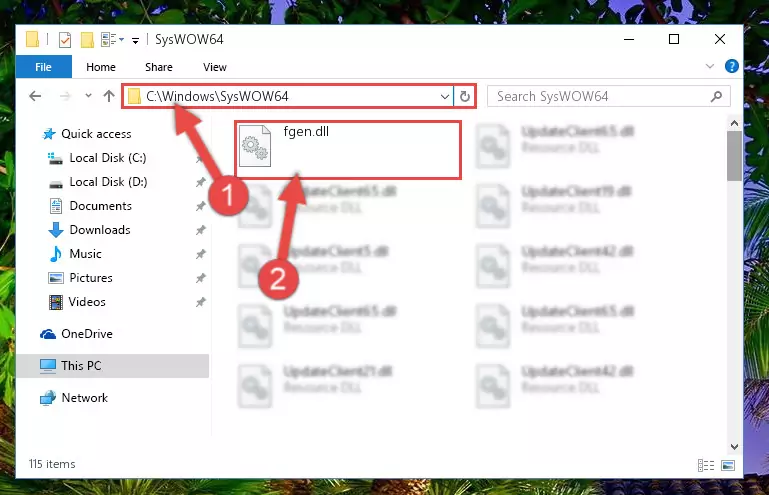The image size is (769, 495).
Task: Click the scroll up arrow of file list
Action: 734,124
